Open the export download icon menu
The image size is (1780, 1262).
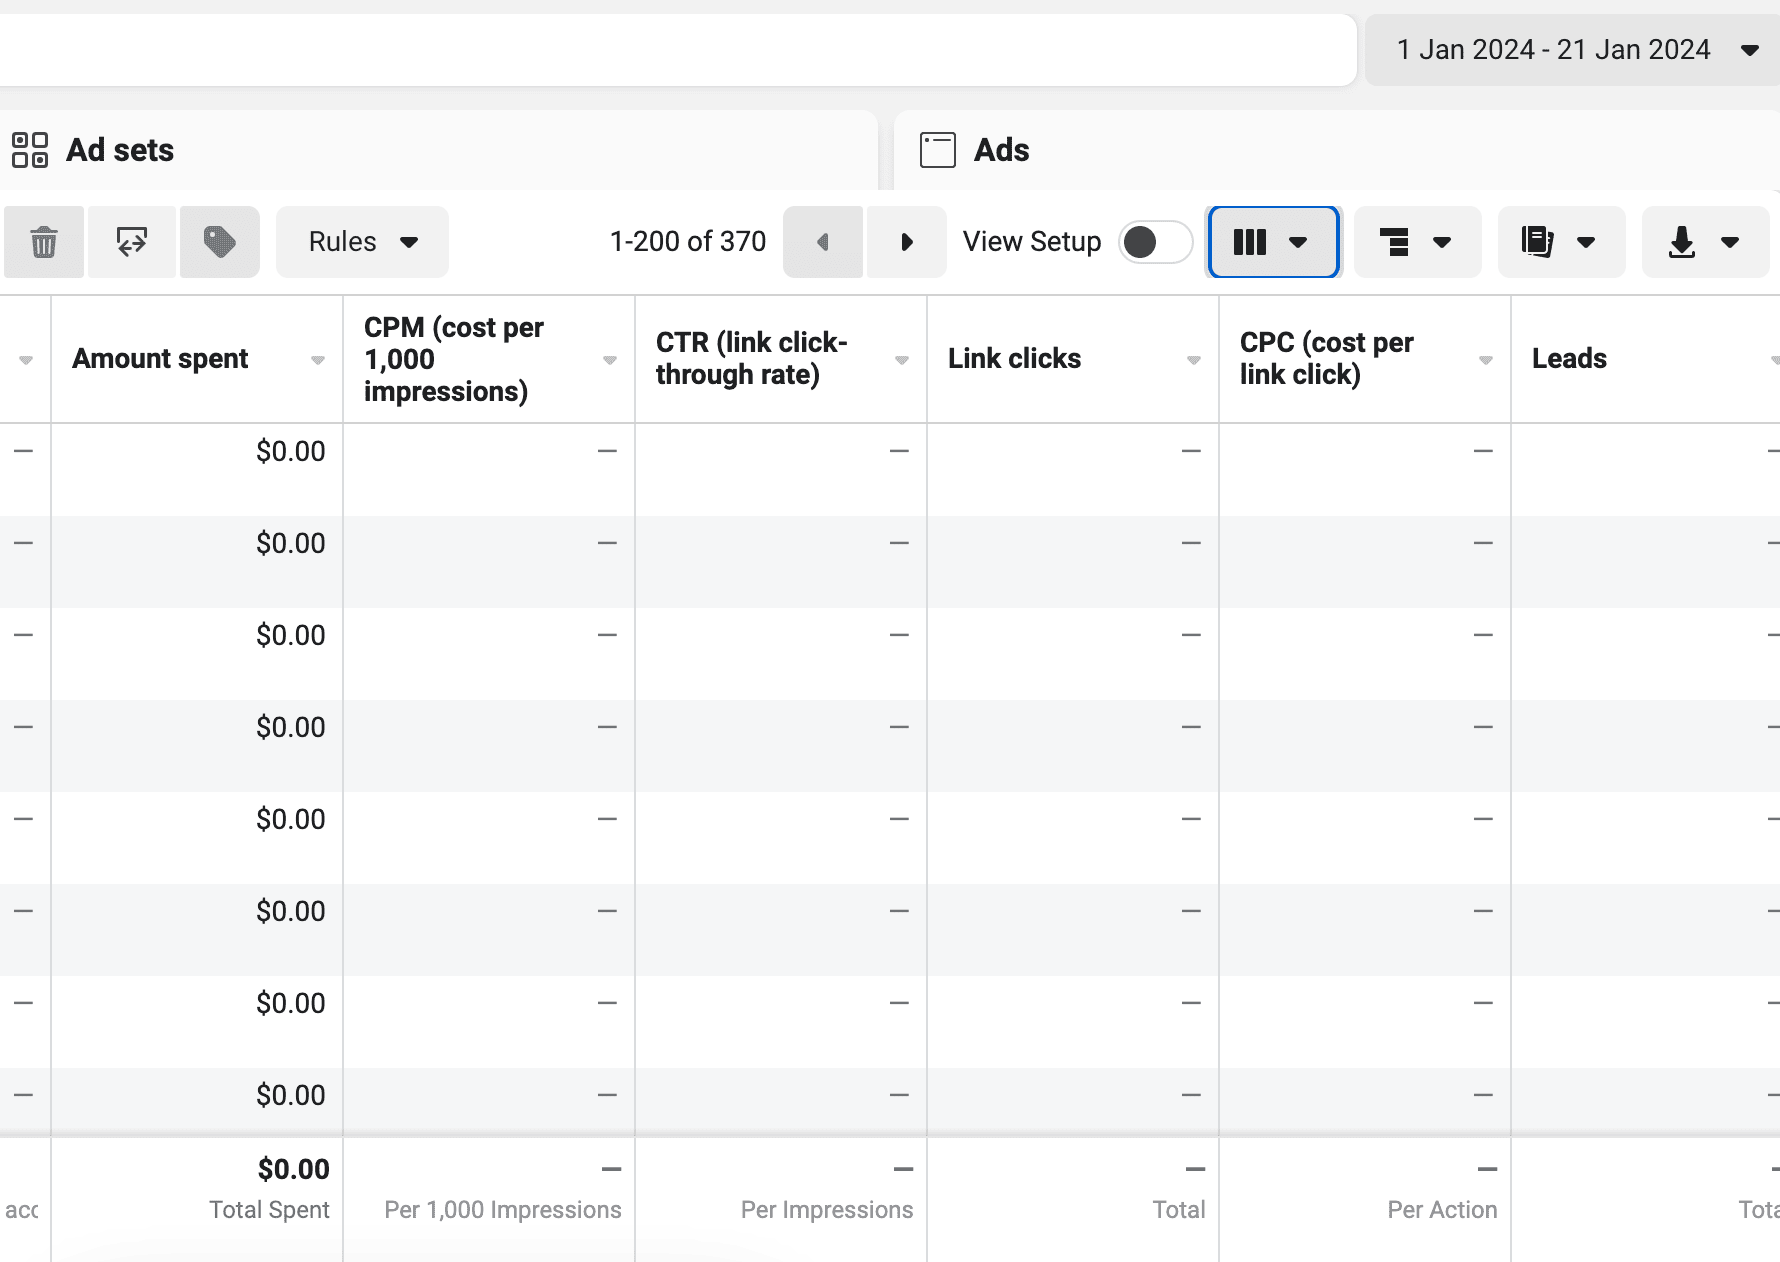tap(1705, 242)
